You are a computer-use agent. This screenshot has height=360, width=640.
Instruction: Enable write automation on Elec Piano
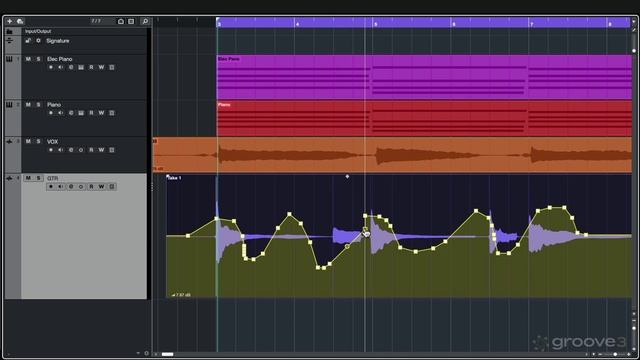pos(101,67)
